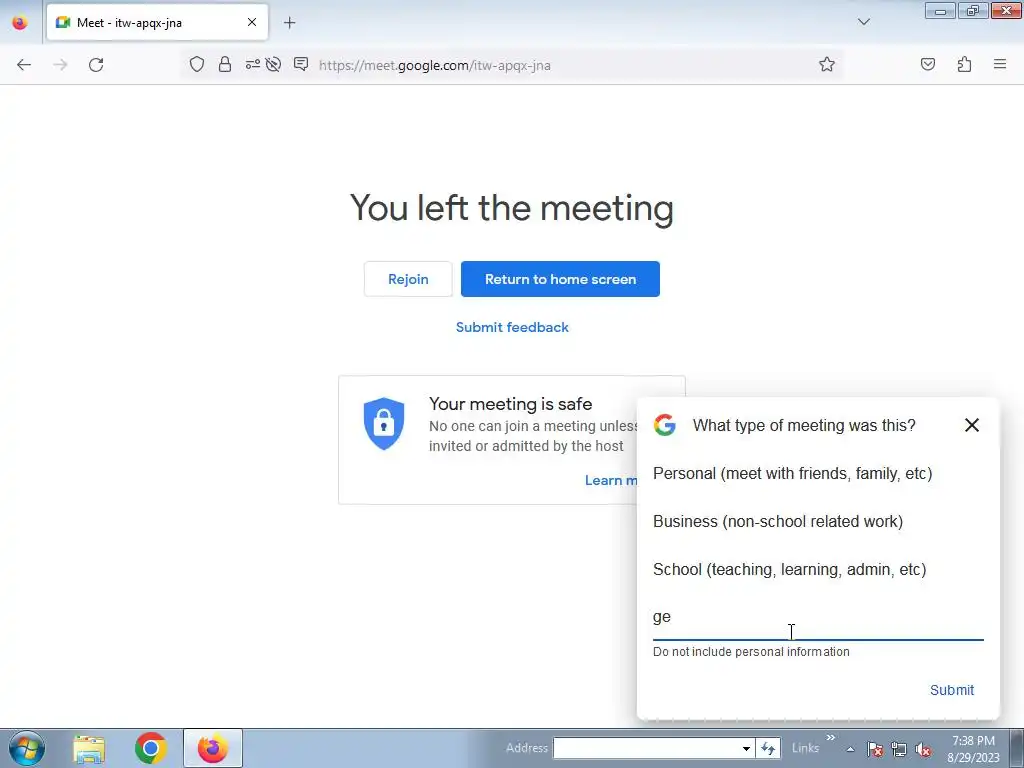Select Business (non-school related work) option
This screenshot has height=768, width=1024.
pos(778,521)
